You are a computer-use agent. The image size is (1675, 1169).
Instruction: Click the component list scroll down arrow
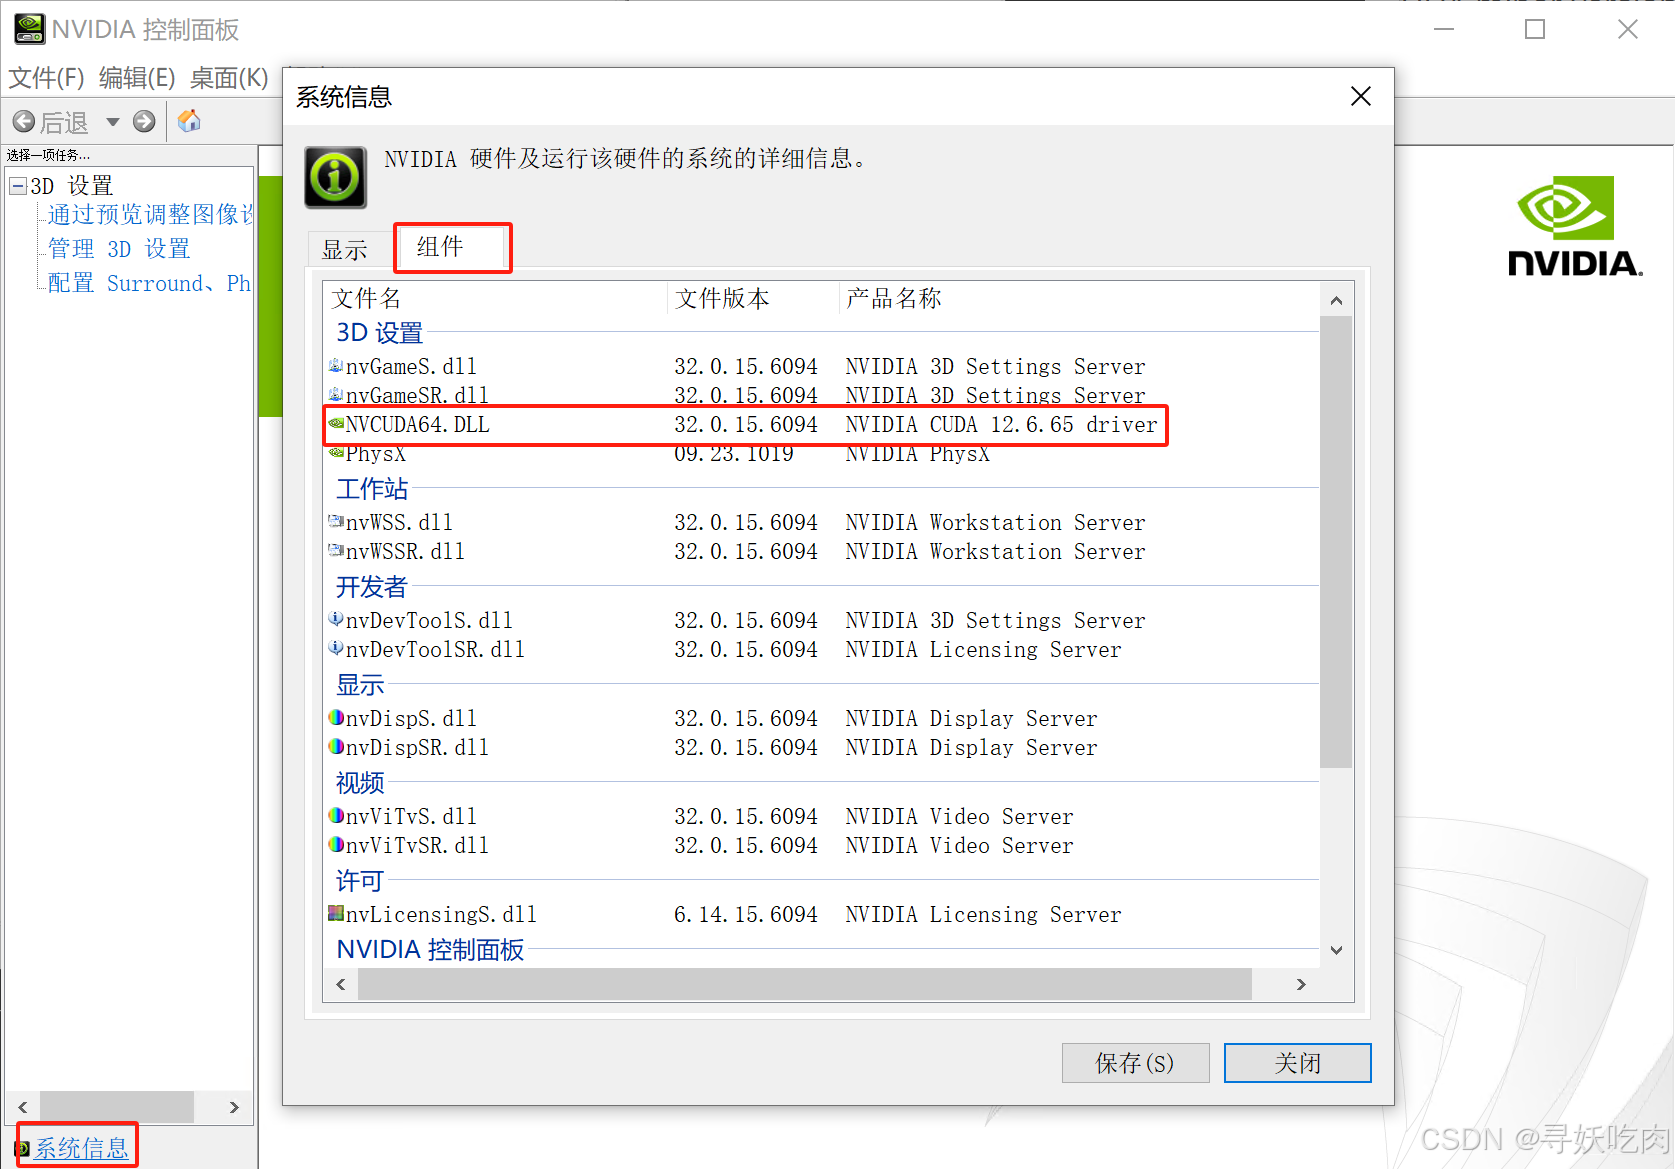(x=1336, y=950)
